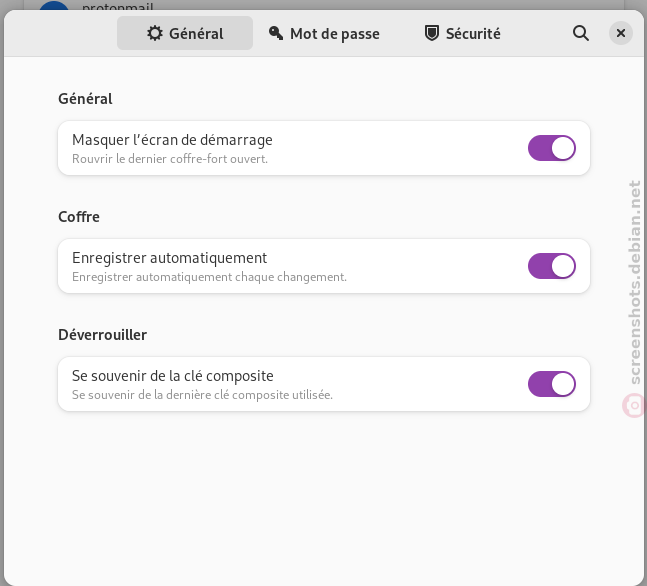Screen dimensions: 647x586
Task: Click the Se souvenir de la clé composite title
Action: click(x=172, y=376)
